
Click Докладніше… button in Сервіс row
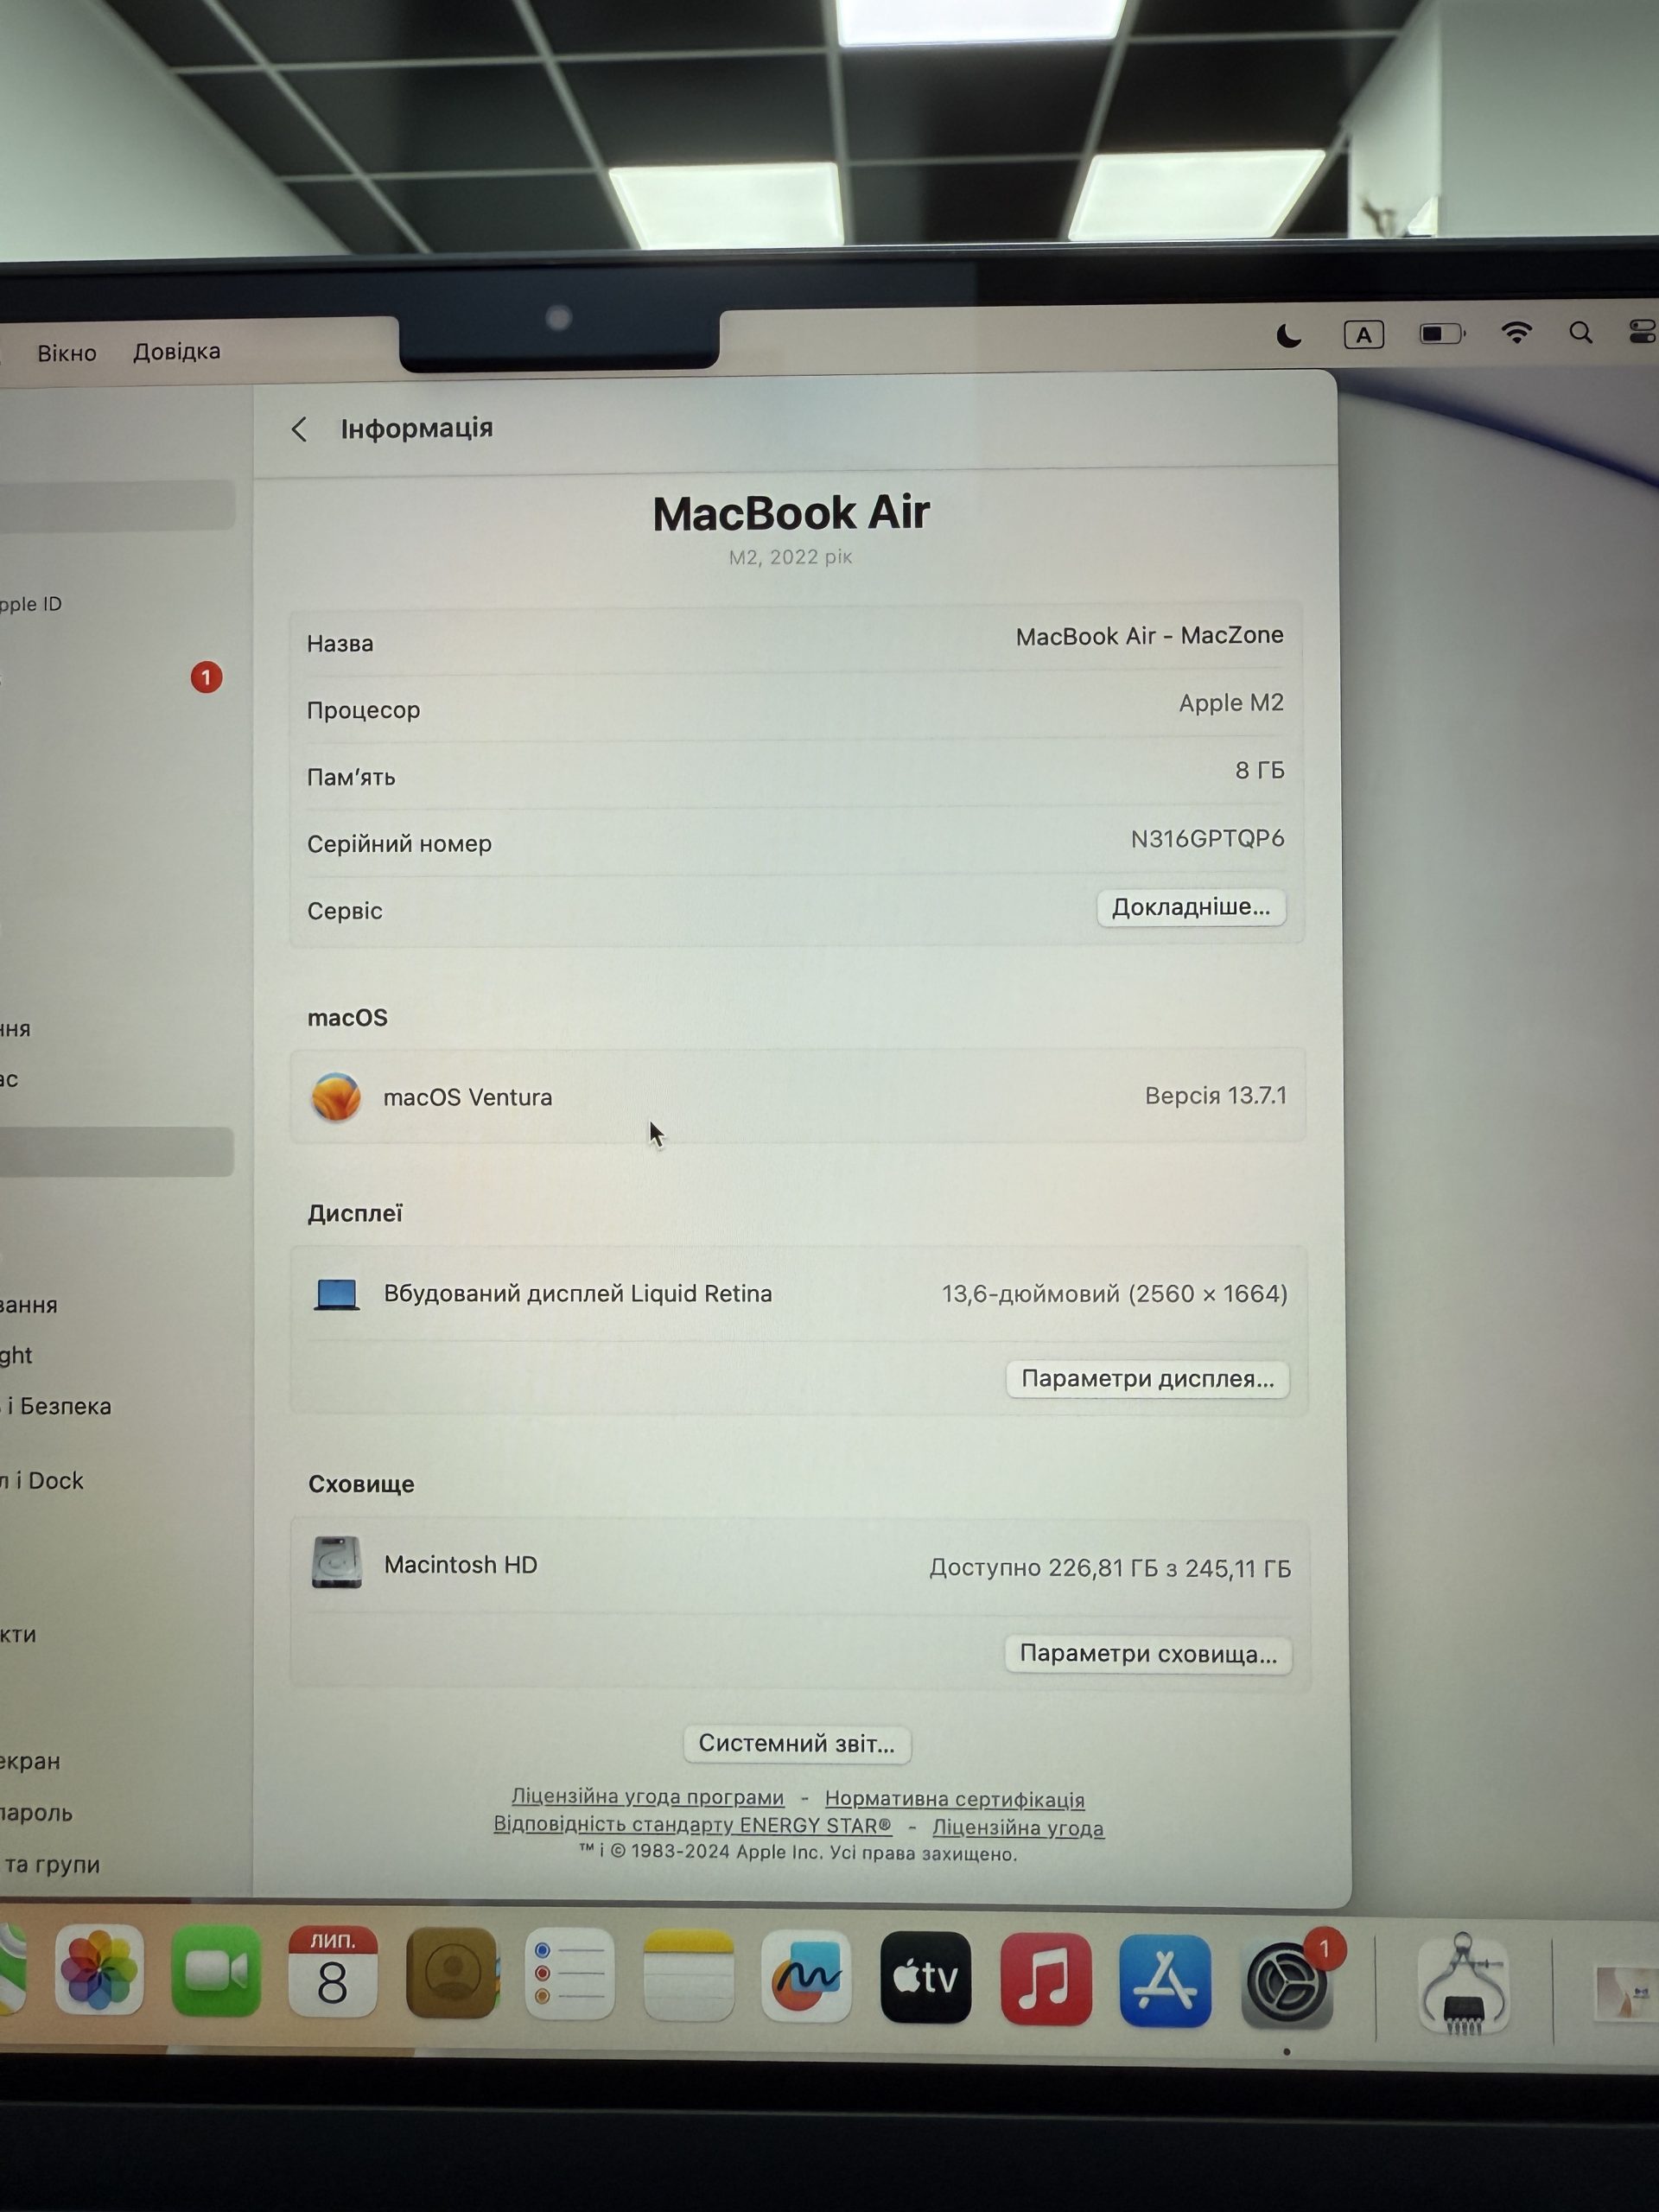pos(1191,907)
